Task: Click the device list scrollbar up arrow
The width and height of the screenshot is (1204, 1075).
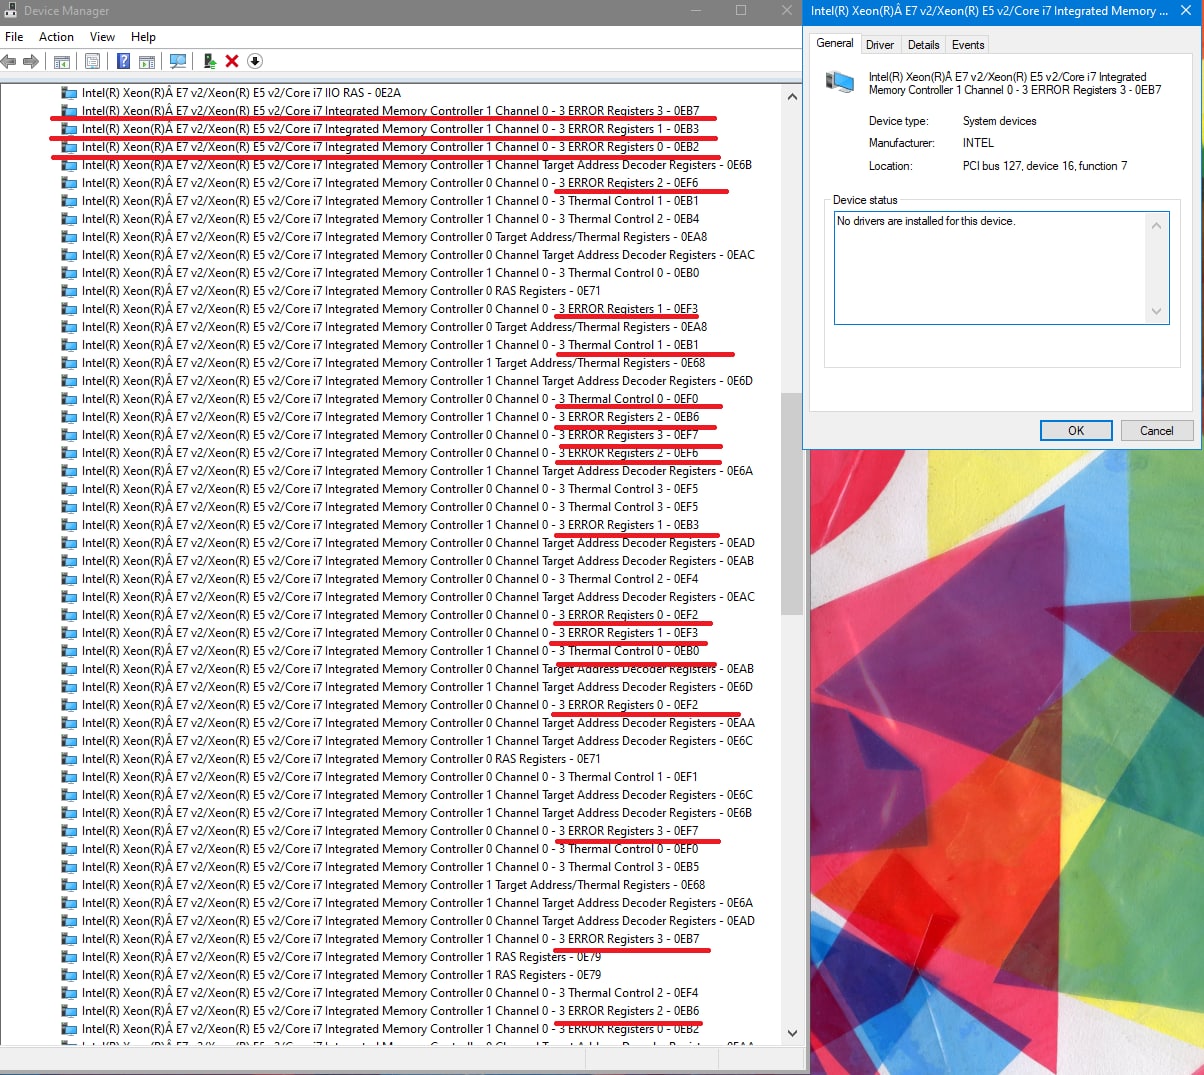Action: click(792, 97)
